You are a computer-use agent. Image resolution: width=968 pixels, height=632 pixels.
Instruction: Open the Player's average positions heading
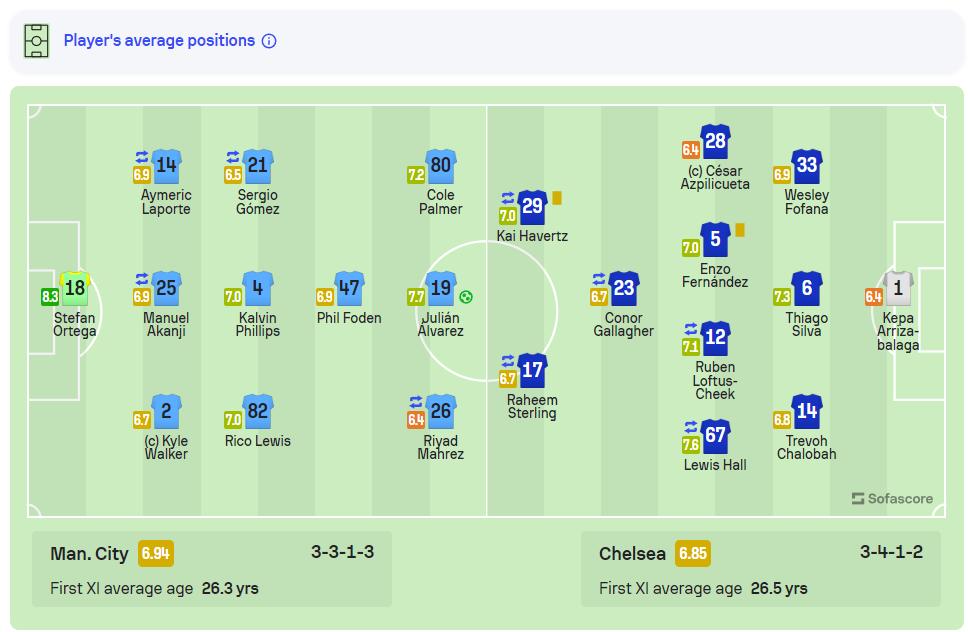pyautogui.click(x=159, y=41)
